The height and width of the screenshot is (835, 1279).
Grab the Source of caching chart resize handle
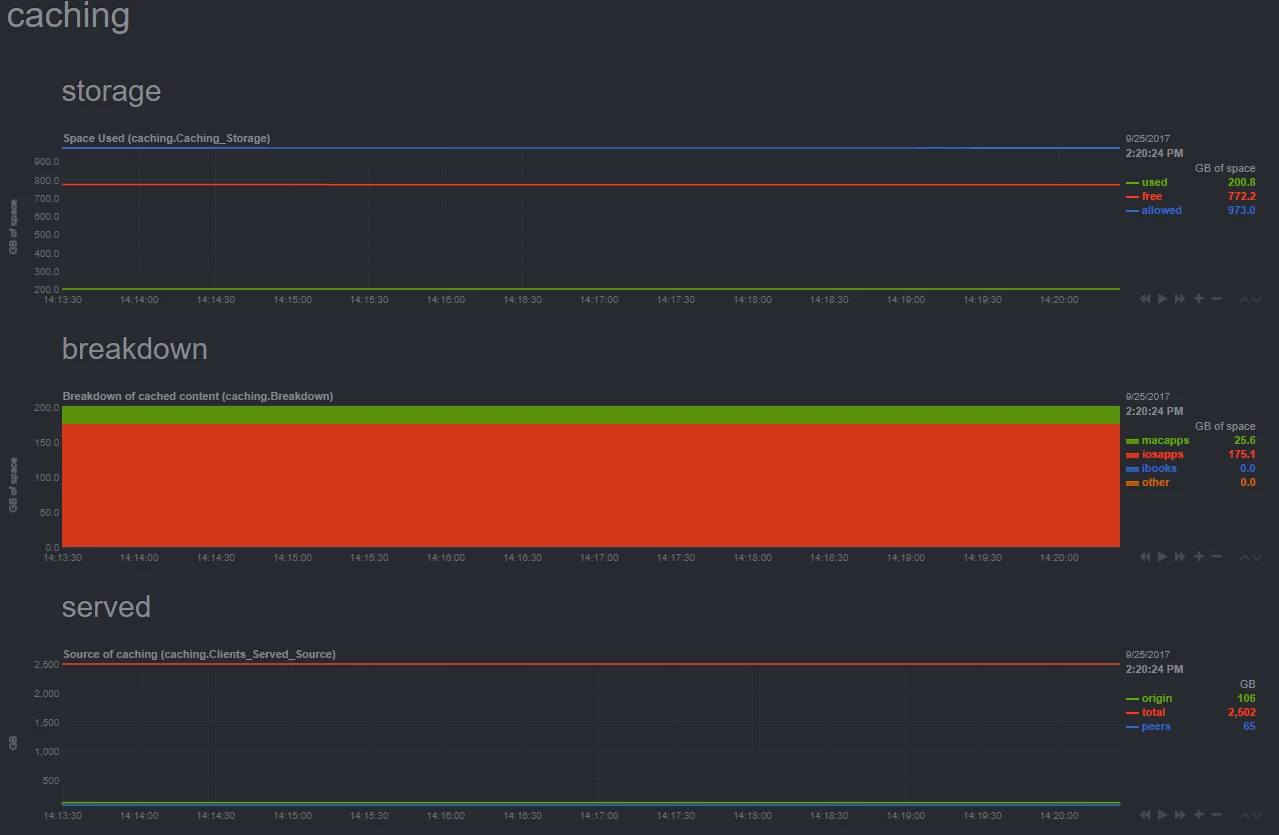point(1251,816)
